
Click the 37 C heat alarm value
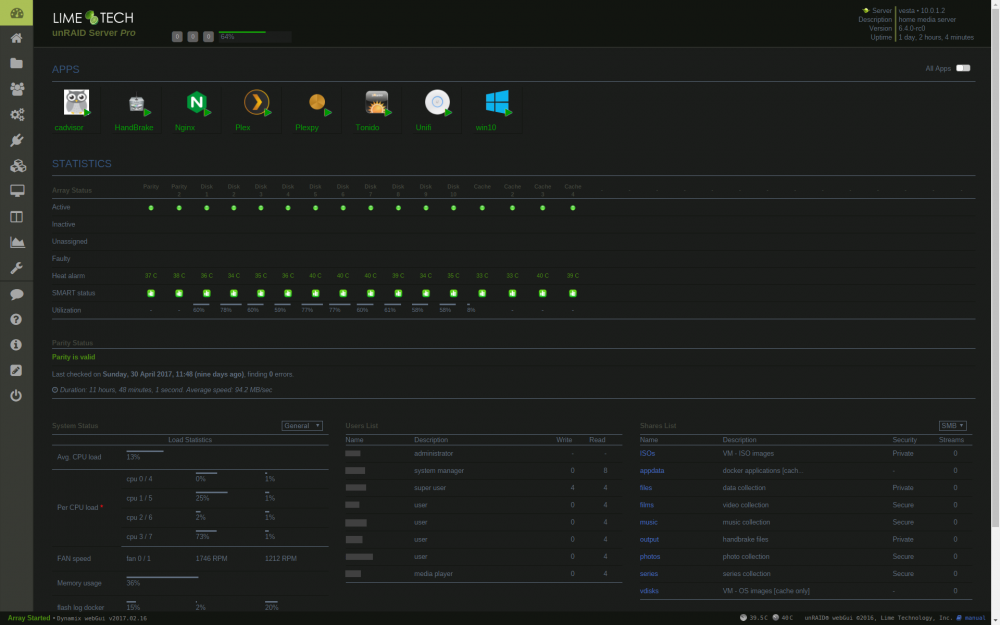(x=151, y=276)
